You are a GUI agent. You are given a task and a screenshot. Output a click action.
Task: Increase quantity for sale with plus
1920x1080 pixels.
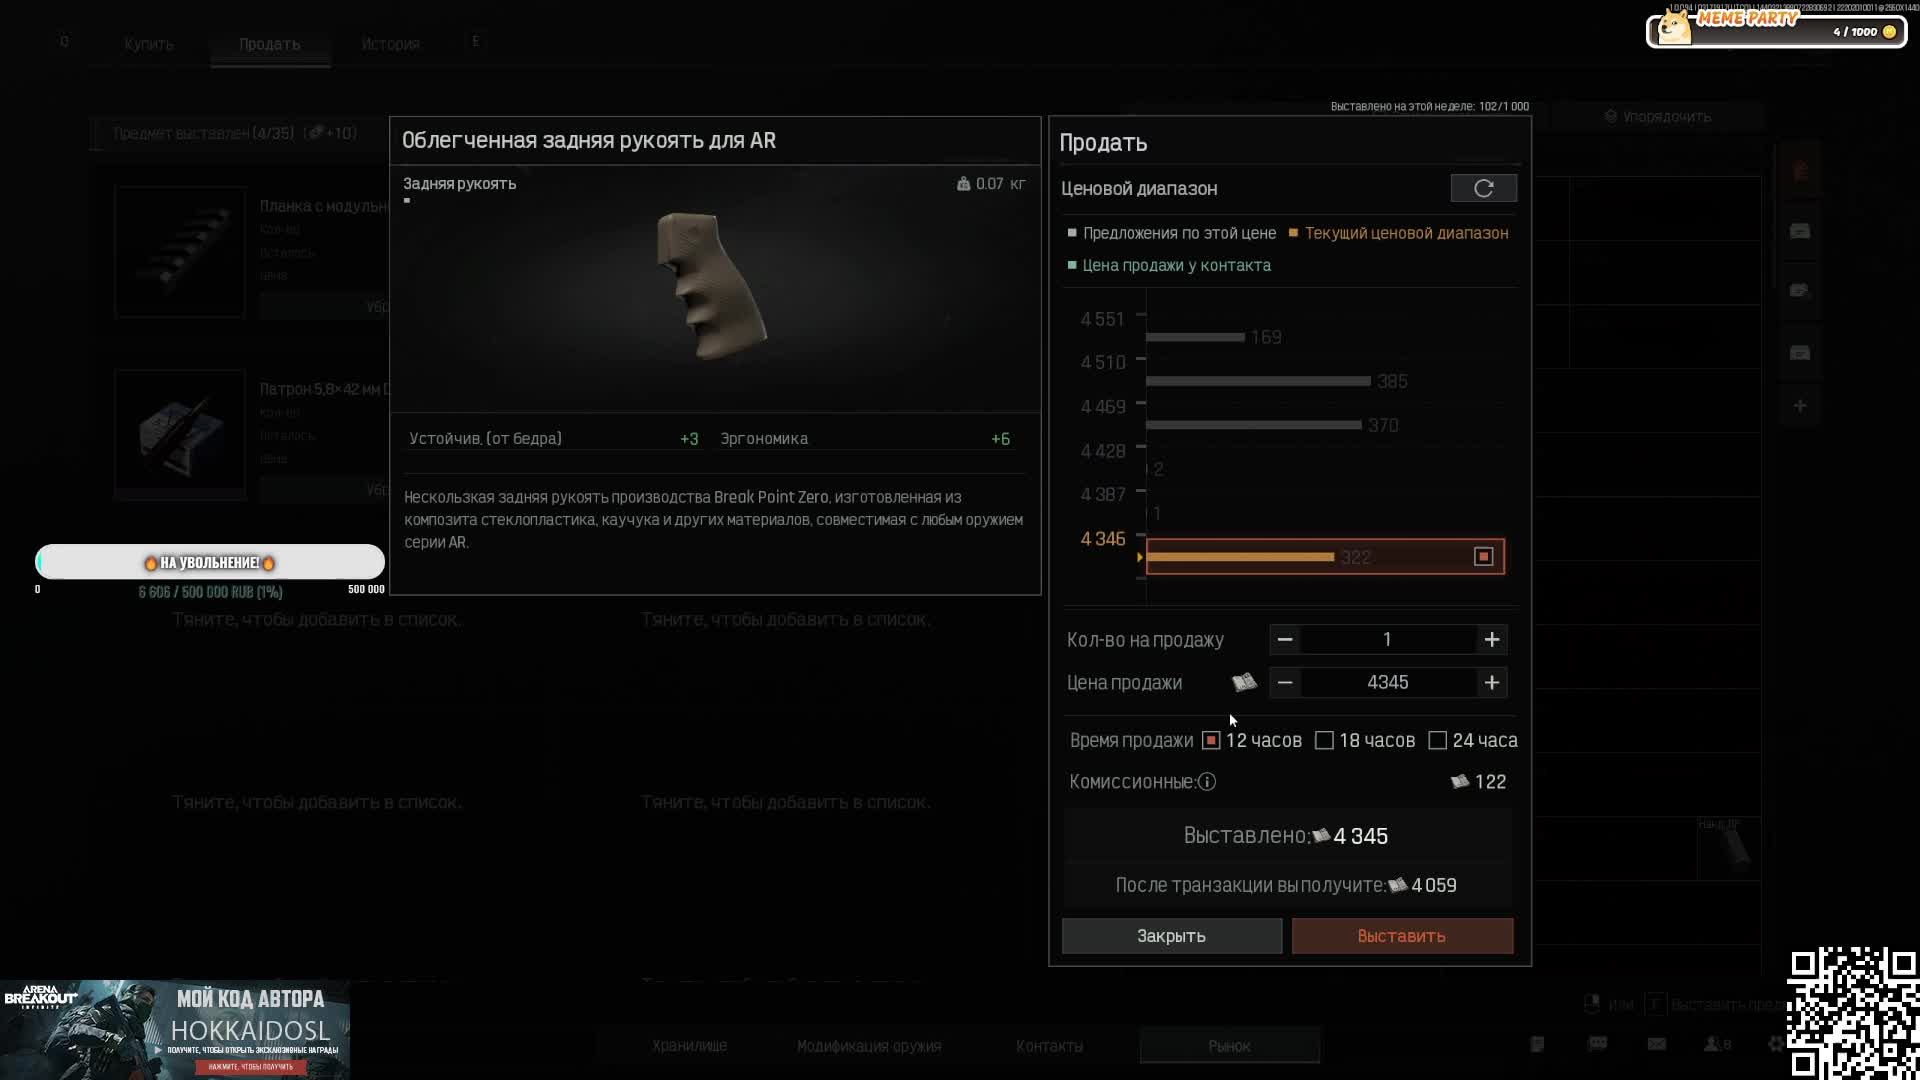(1491, 640)
